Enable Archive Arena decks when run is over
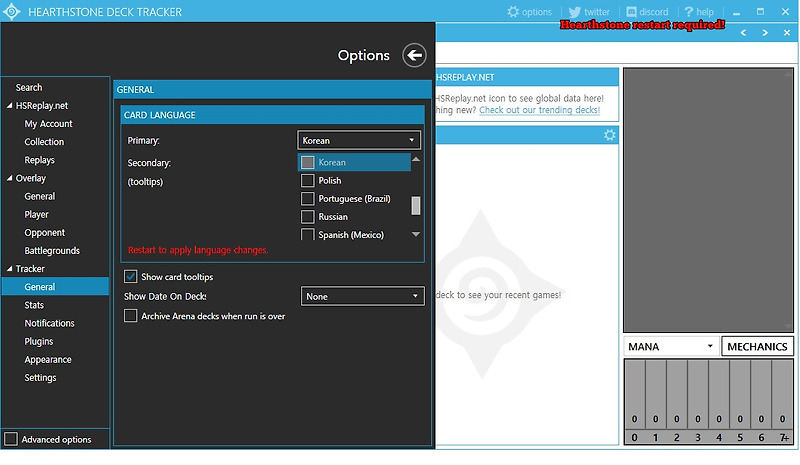The image size is (800, 465). click(131, 316)
